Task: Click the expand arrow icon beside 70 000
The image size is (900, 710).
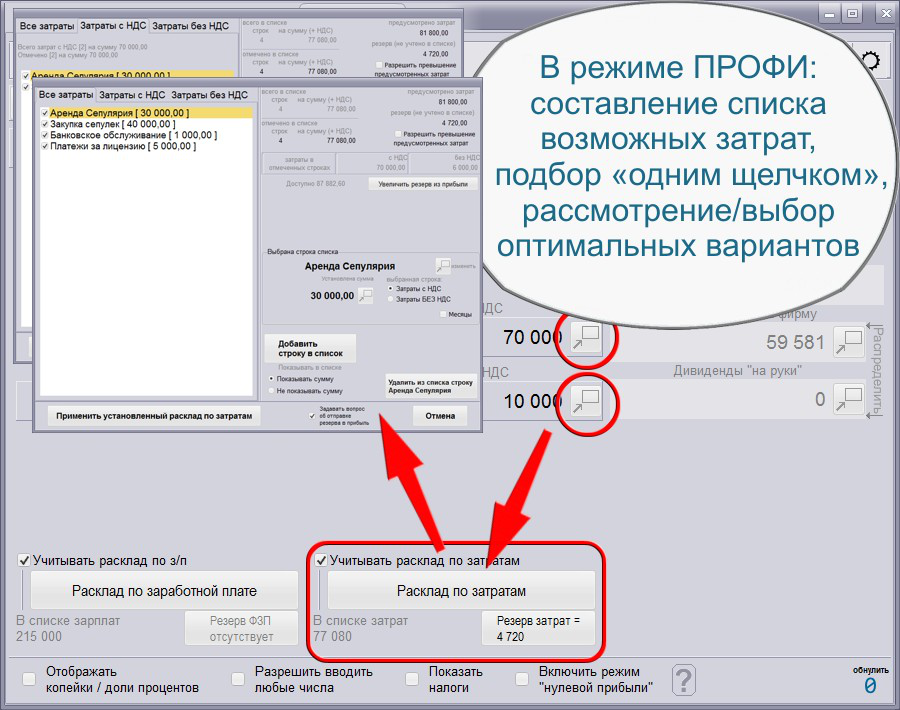Action: point(587,338)
